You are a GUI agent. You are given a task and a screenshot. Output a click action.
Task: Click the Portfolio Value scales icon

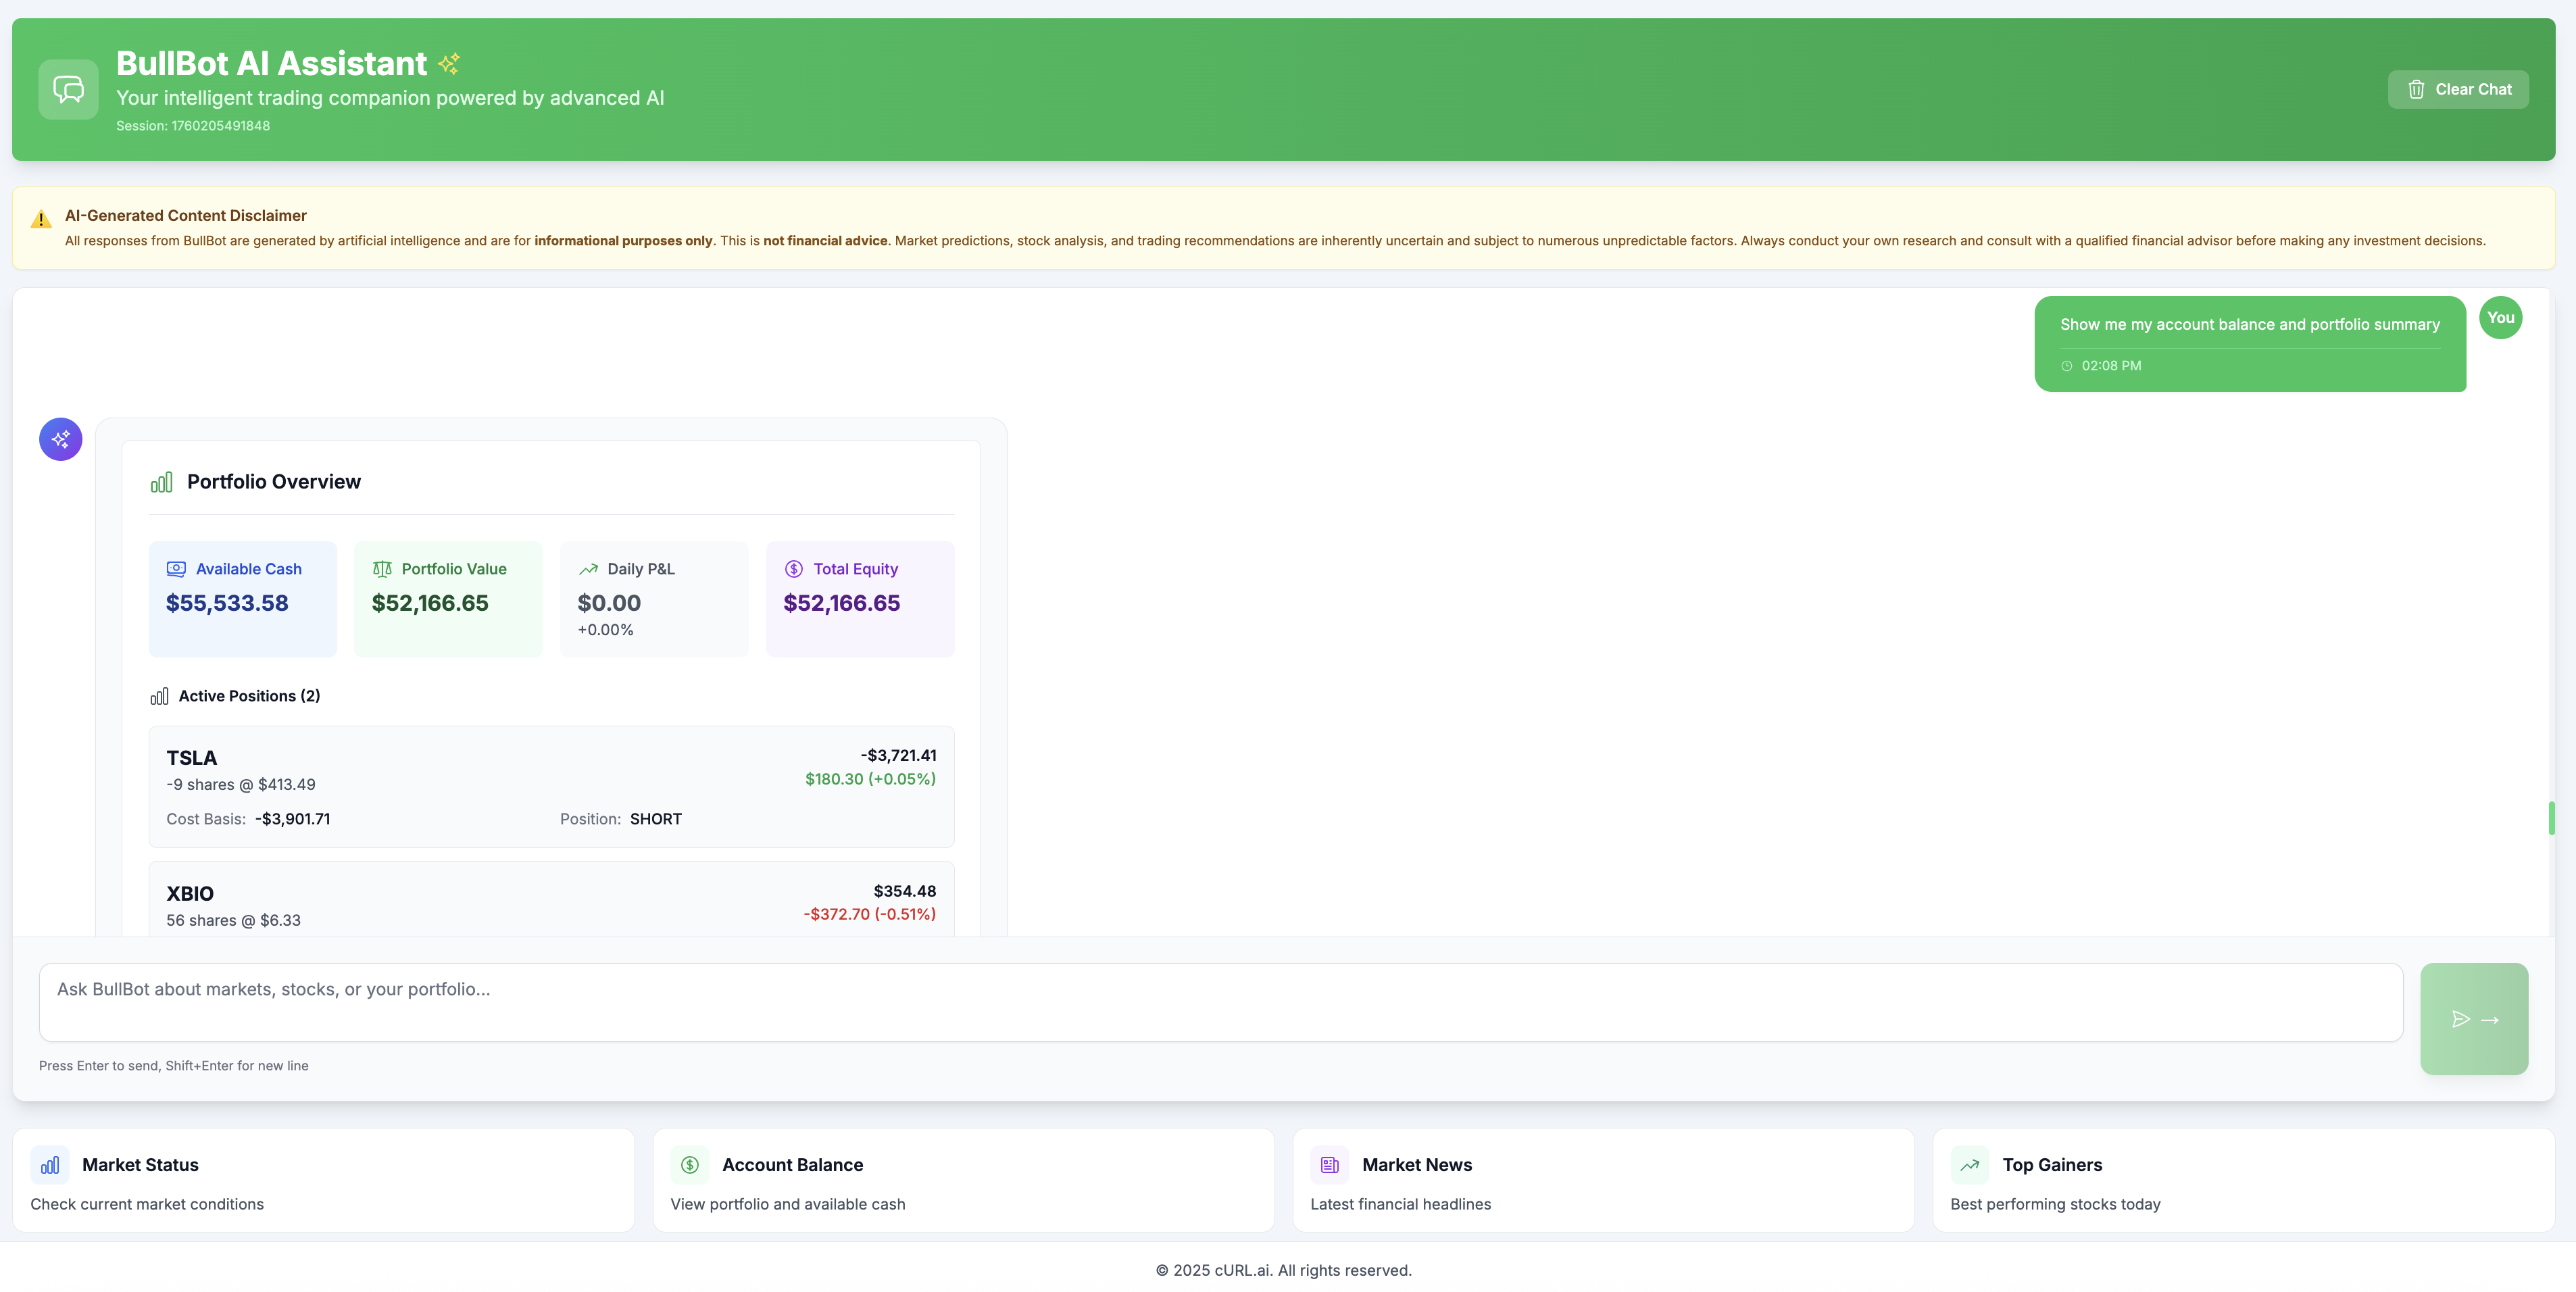coord(382,569)
